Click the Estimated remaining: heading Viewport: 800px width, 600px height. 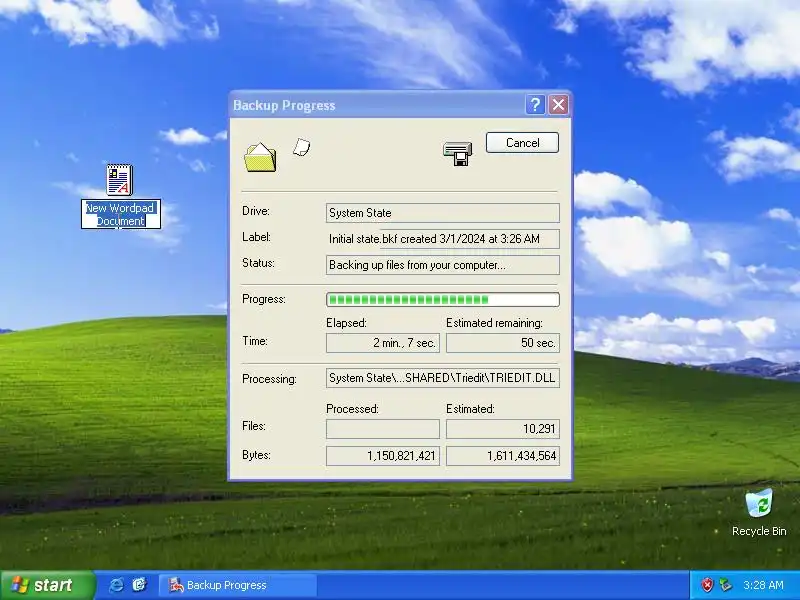coord(494,323)
